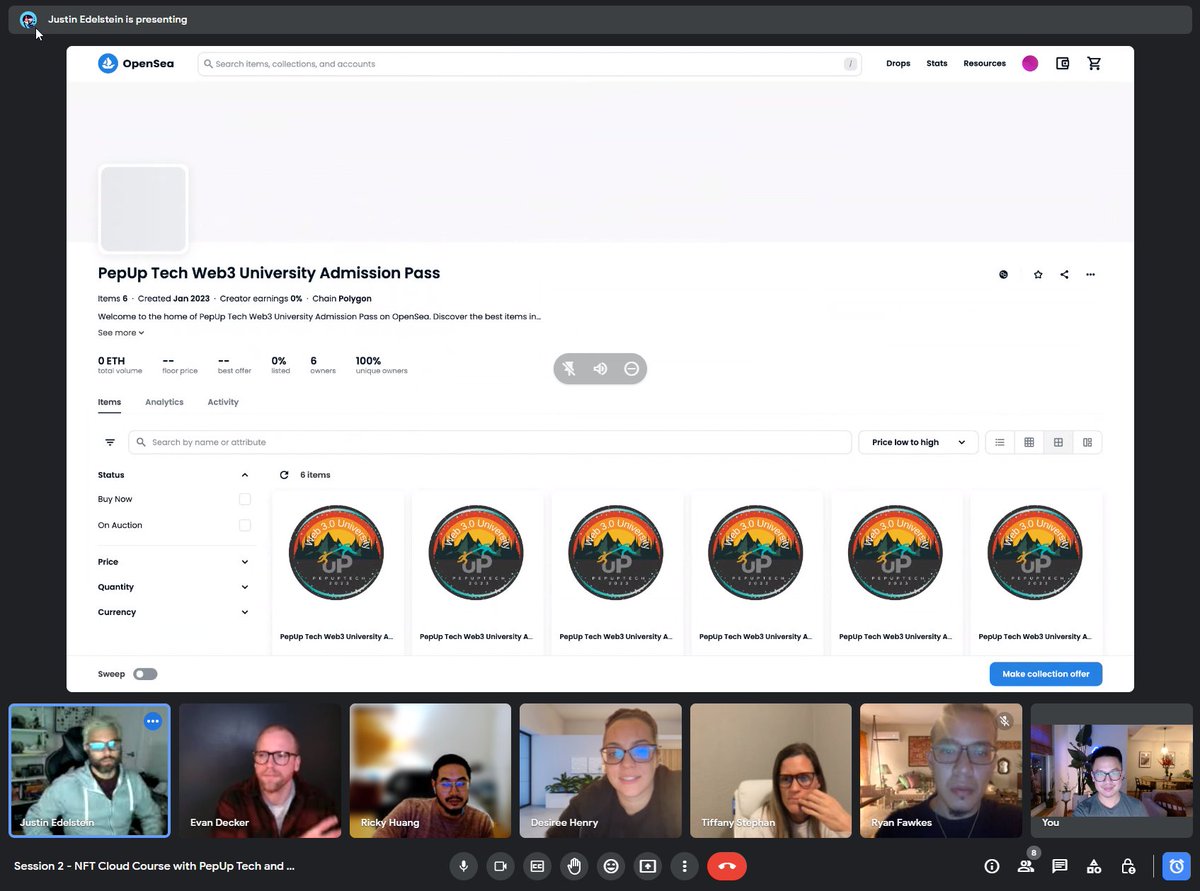Click the filter lines icon beside the search

110,442
